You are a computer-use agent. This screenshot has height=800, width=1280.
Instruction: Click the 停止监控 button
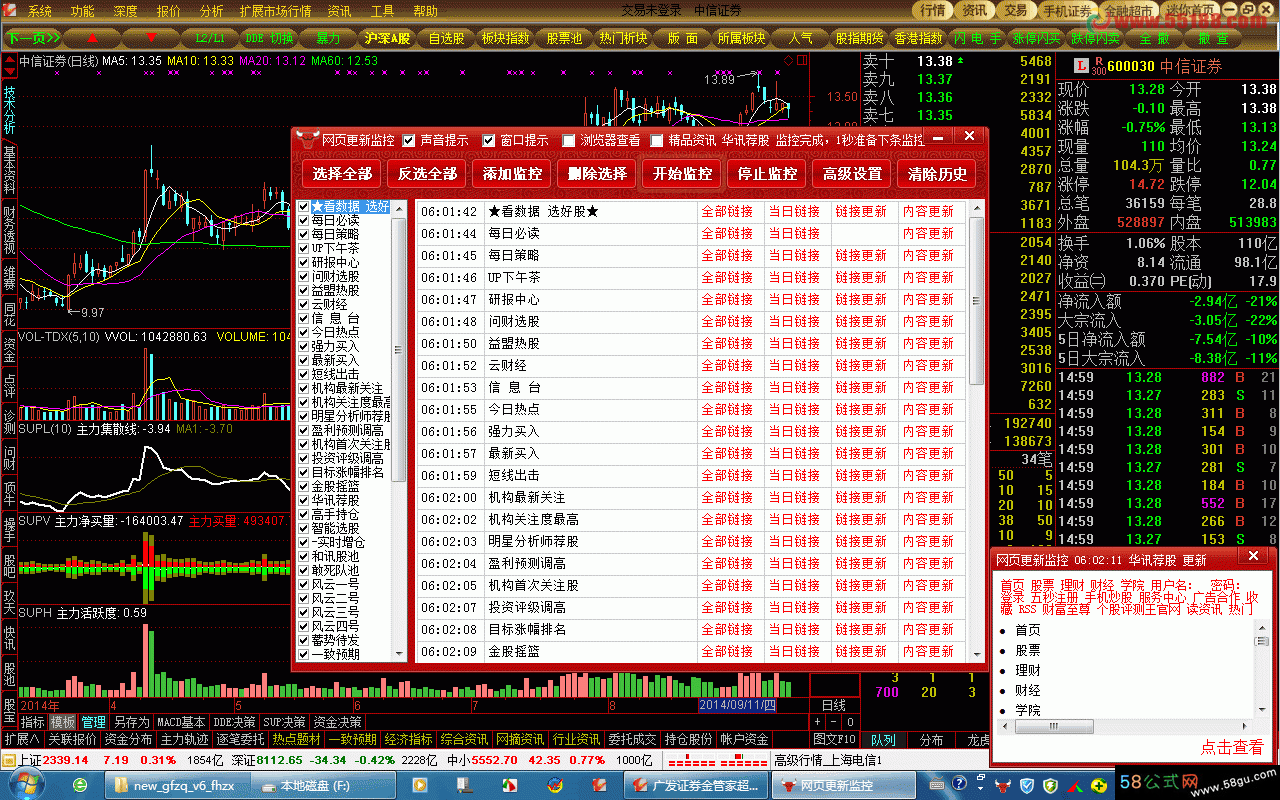[x=767, y=173]
